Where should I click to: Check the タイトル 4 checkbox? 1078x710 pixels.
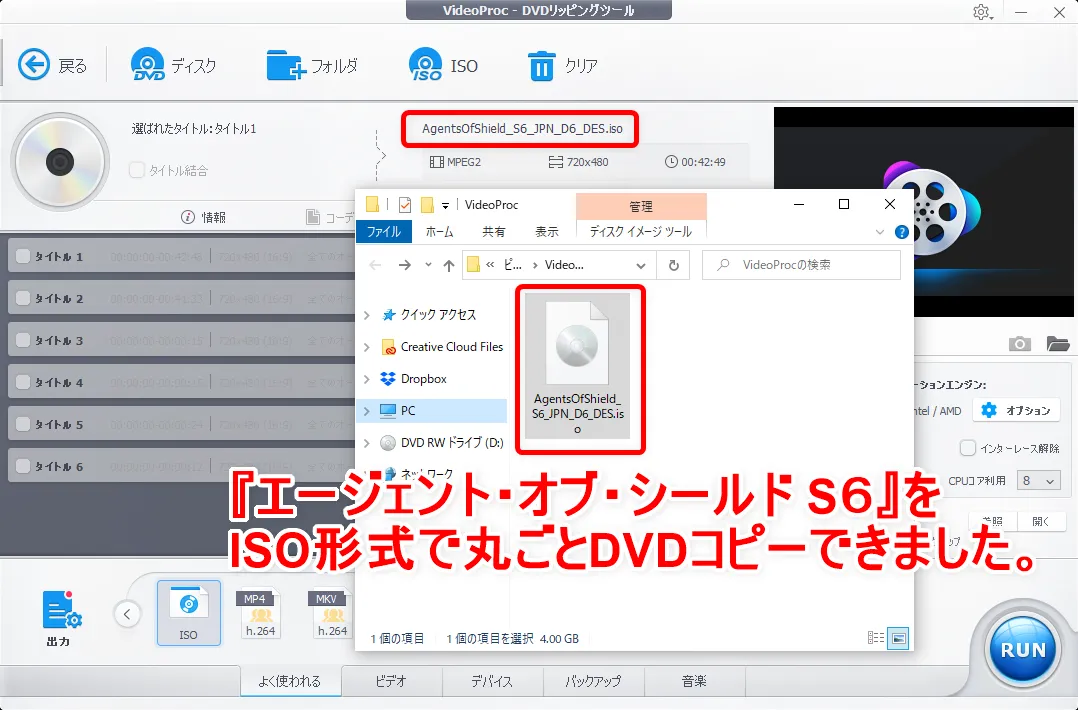[23, 382]
